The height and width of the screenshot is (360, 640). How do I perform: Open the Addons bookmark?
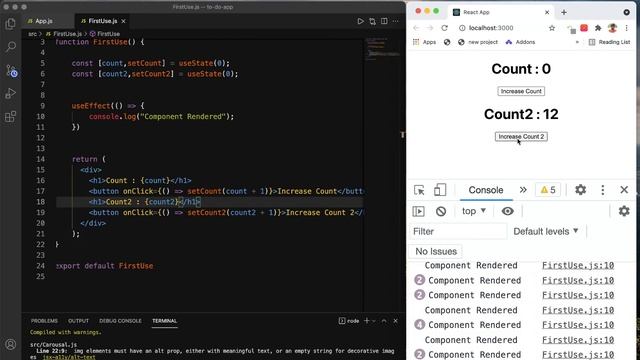520,42
